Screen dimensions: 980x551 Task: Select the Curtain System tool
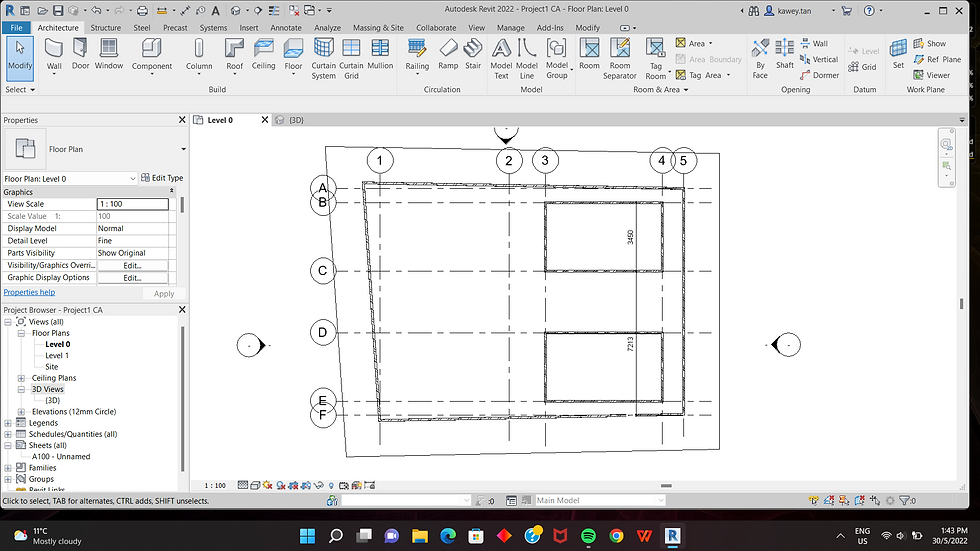324,59
